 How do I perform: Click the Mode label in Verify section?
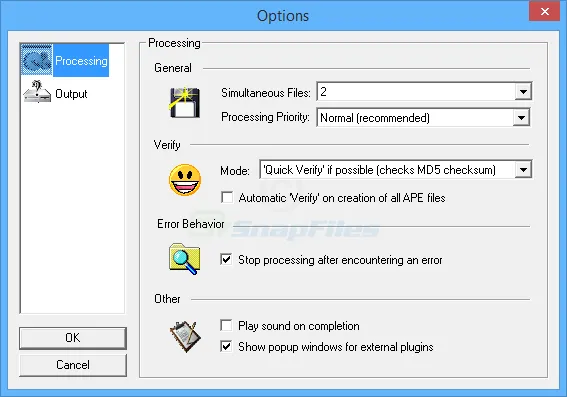(x=235, y=170)
